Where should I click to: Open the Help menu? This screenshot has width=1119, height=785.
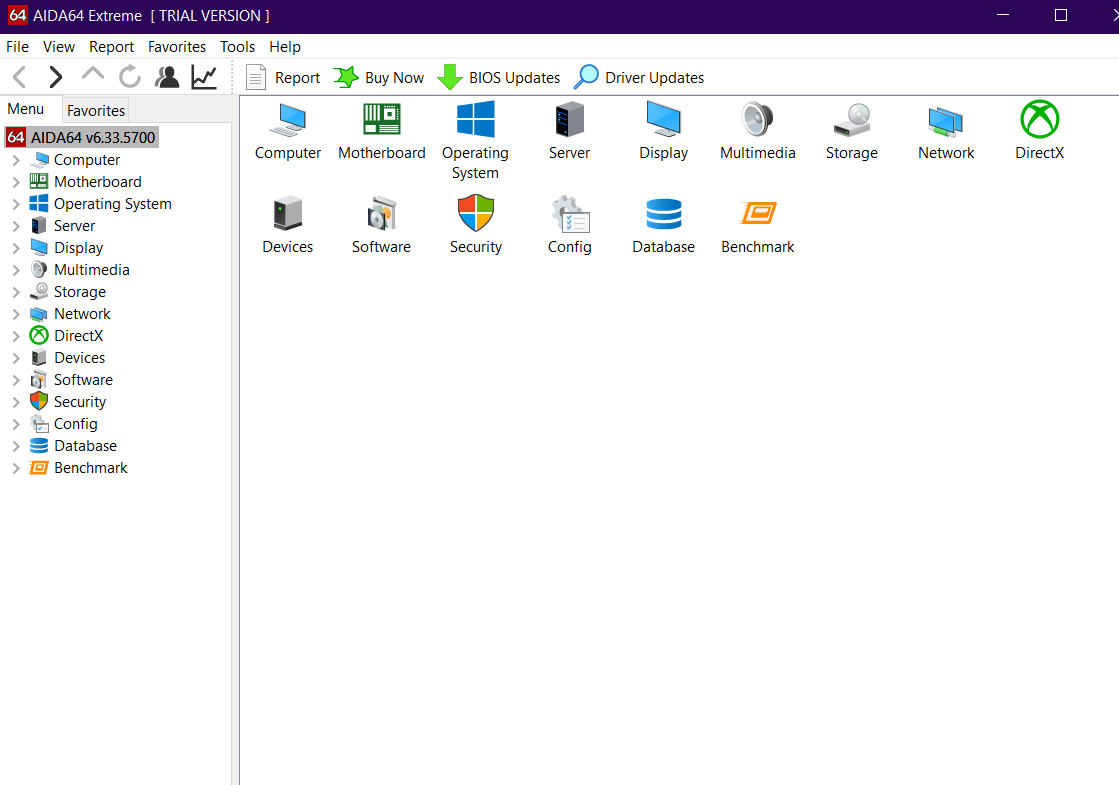[285, 46]
